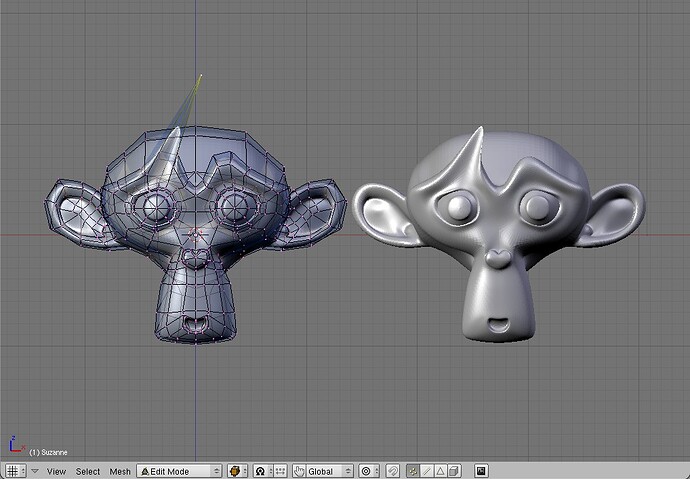Enable vertex select mode
Screen dimensions: 690x479
[413, 471]
